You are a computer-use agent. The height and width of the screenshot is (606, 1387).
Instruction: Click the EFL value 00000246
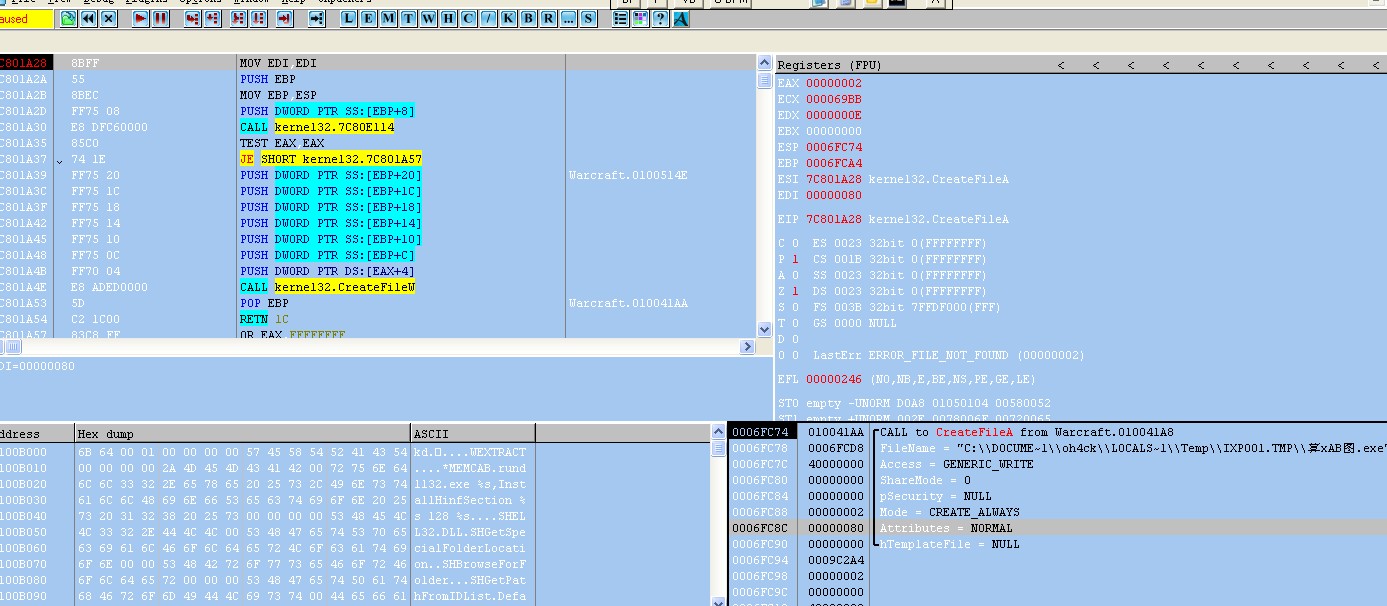[x=834, y=379]
